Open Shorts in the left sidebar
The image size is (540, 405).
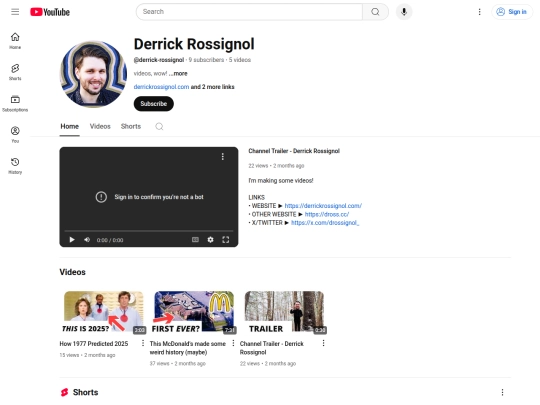point(15,72)
